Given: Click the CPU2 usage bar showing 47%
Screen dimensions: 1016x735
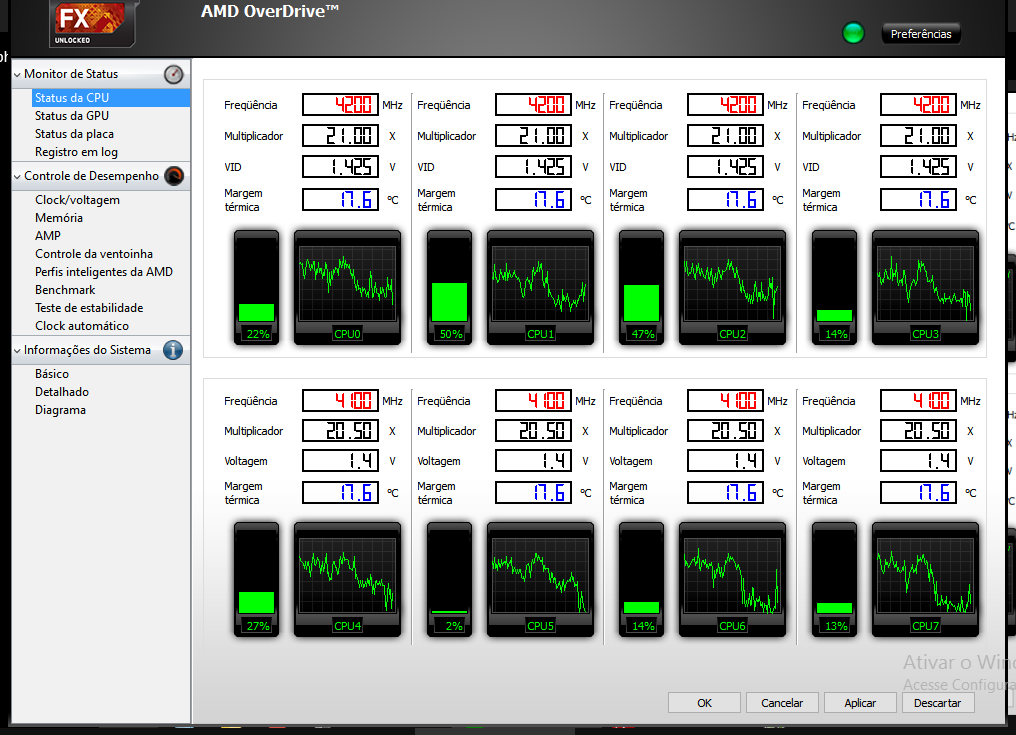Looking at the screenshot, I should (x=641, y=287).
